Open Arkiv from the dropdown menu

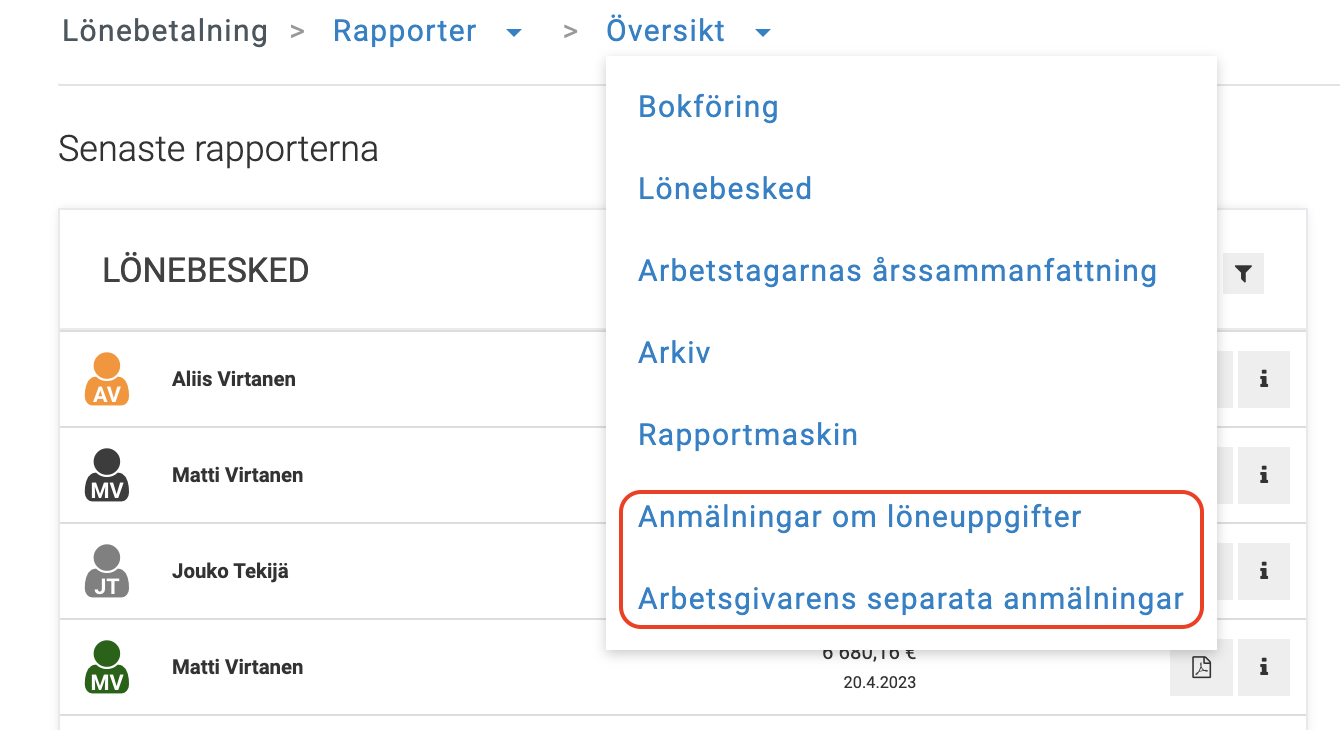[673, 352]
